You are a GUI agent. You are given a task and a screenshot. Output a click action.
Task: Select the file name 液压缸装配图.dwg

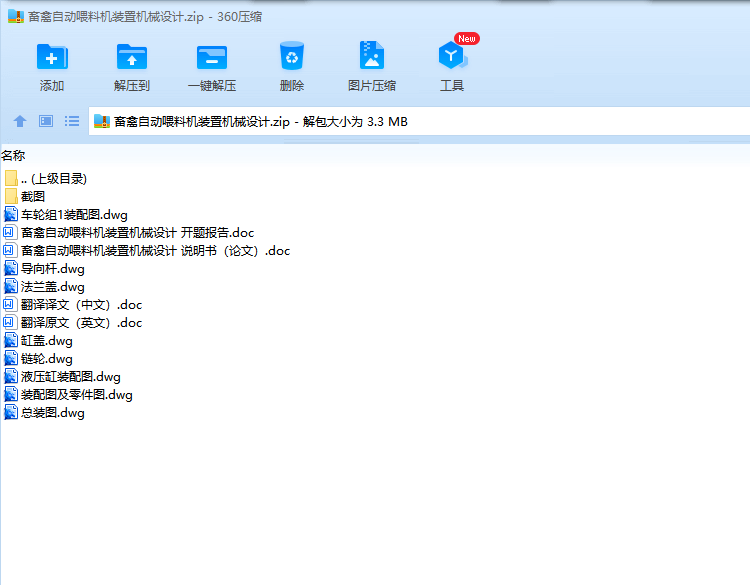pos(71,377)
